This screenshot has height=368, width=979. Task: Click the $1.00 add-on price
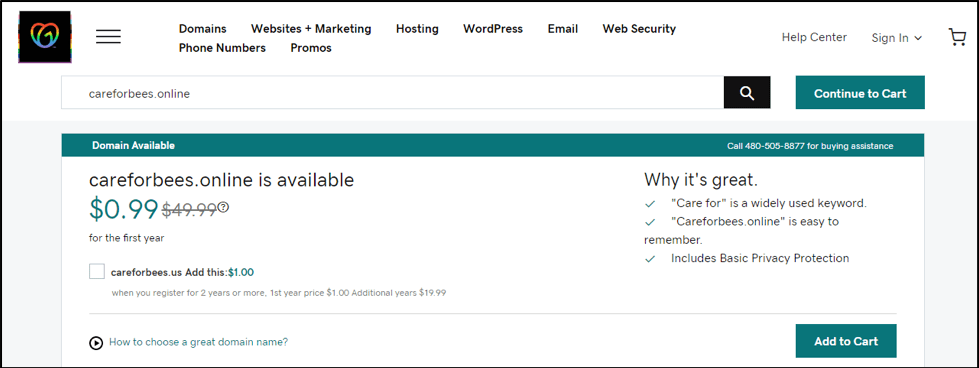tap(241, 272)
